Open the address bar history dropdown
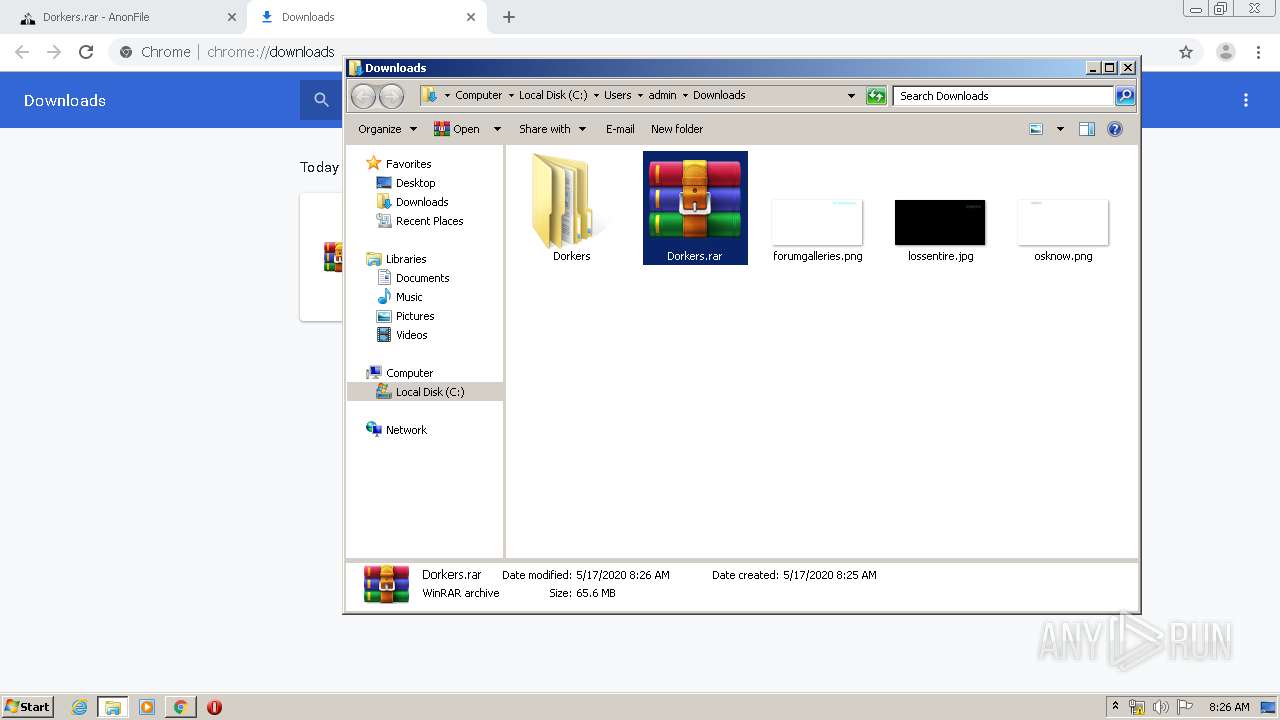This screenshot has width=1280, height=720. click(x=851, y=96)
